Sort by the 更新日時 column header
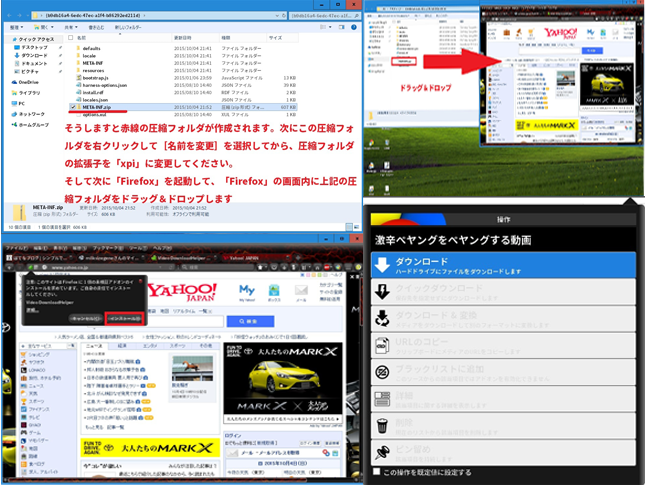The width and height of the screenshot is (646, 485). click(x=182, y=38)
